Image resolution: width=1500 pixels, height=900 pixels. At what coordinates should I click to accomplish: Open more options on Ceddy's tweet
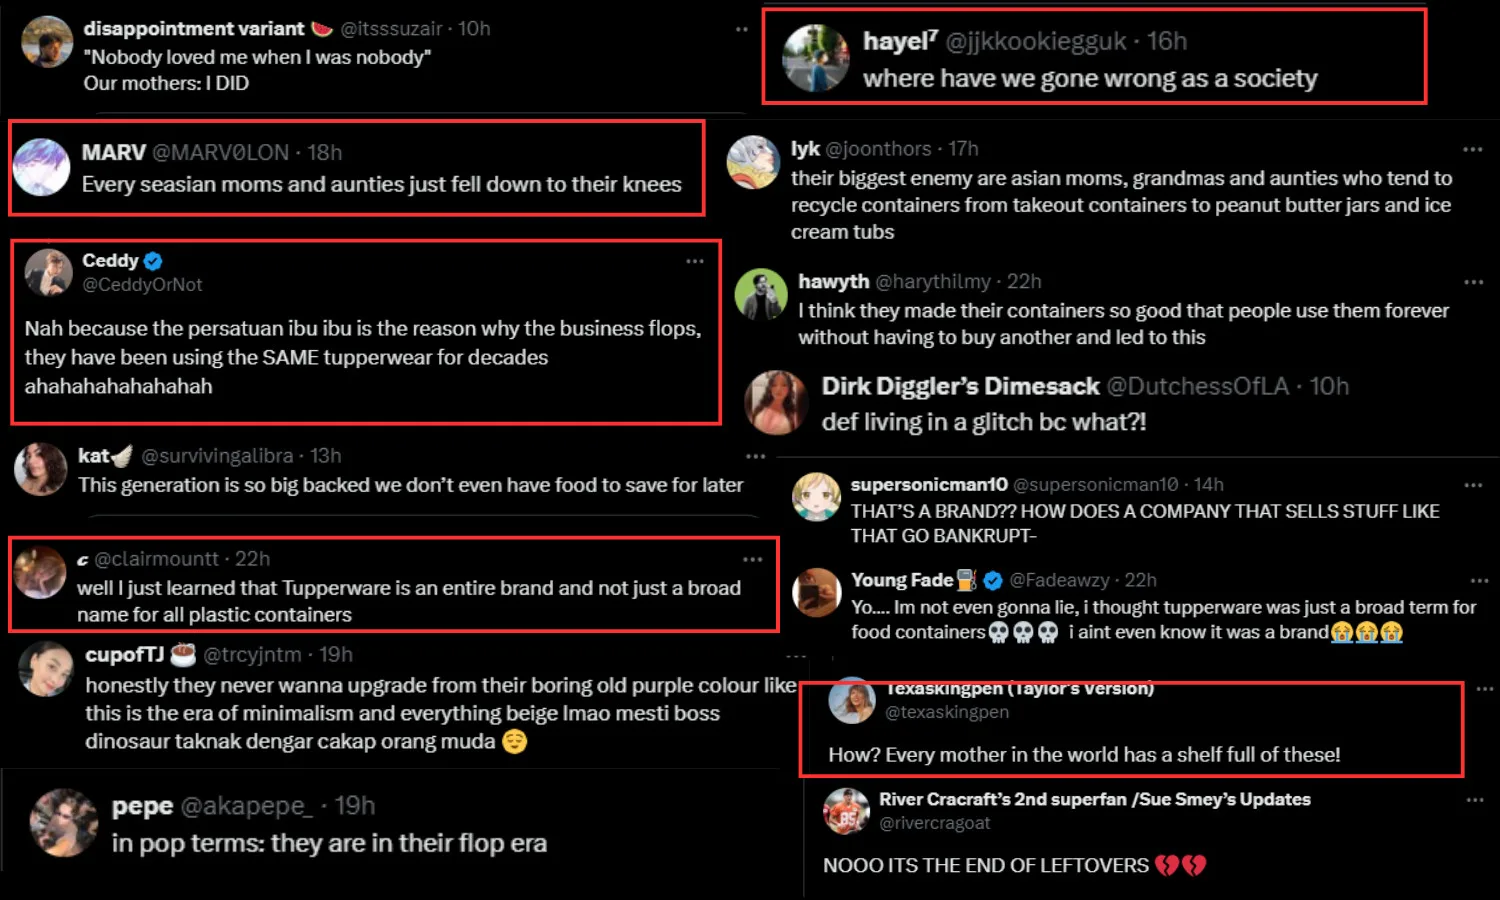pyautogui.click(x=695, y=261)
